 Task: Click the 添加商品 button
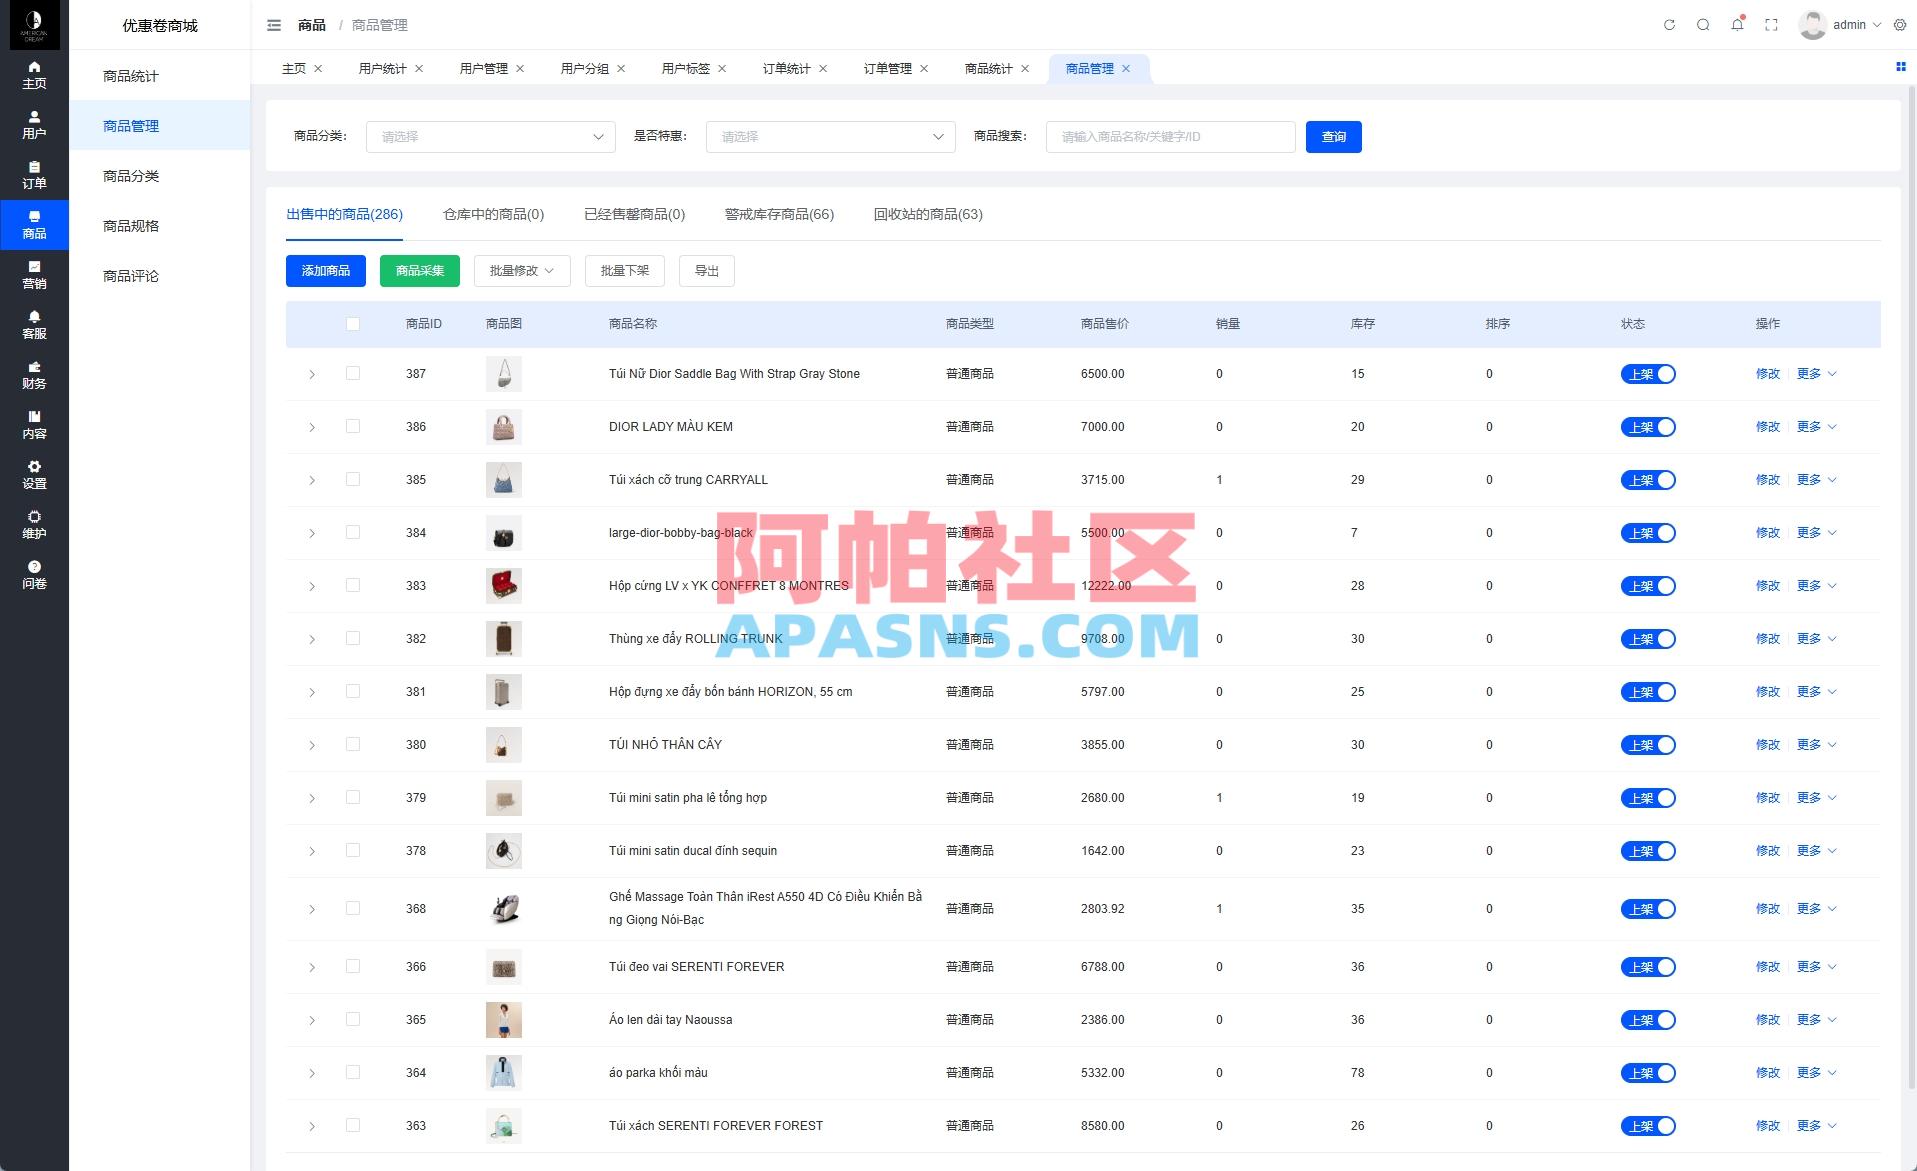325,270
